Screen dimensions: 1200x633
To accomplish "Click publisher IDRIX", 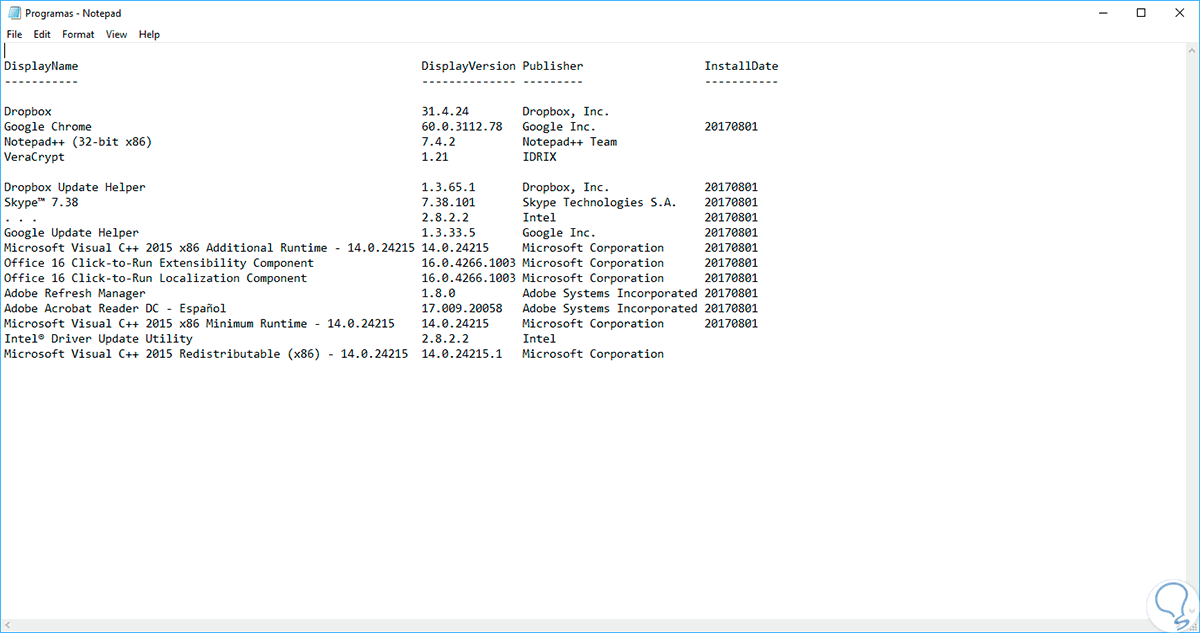I will (x=539, y=157).
